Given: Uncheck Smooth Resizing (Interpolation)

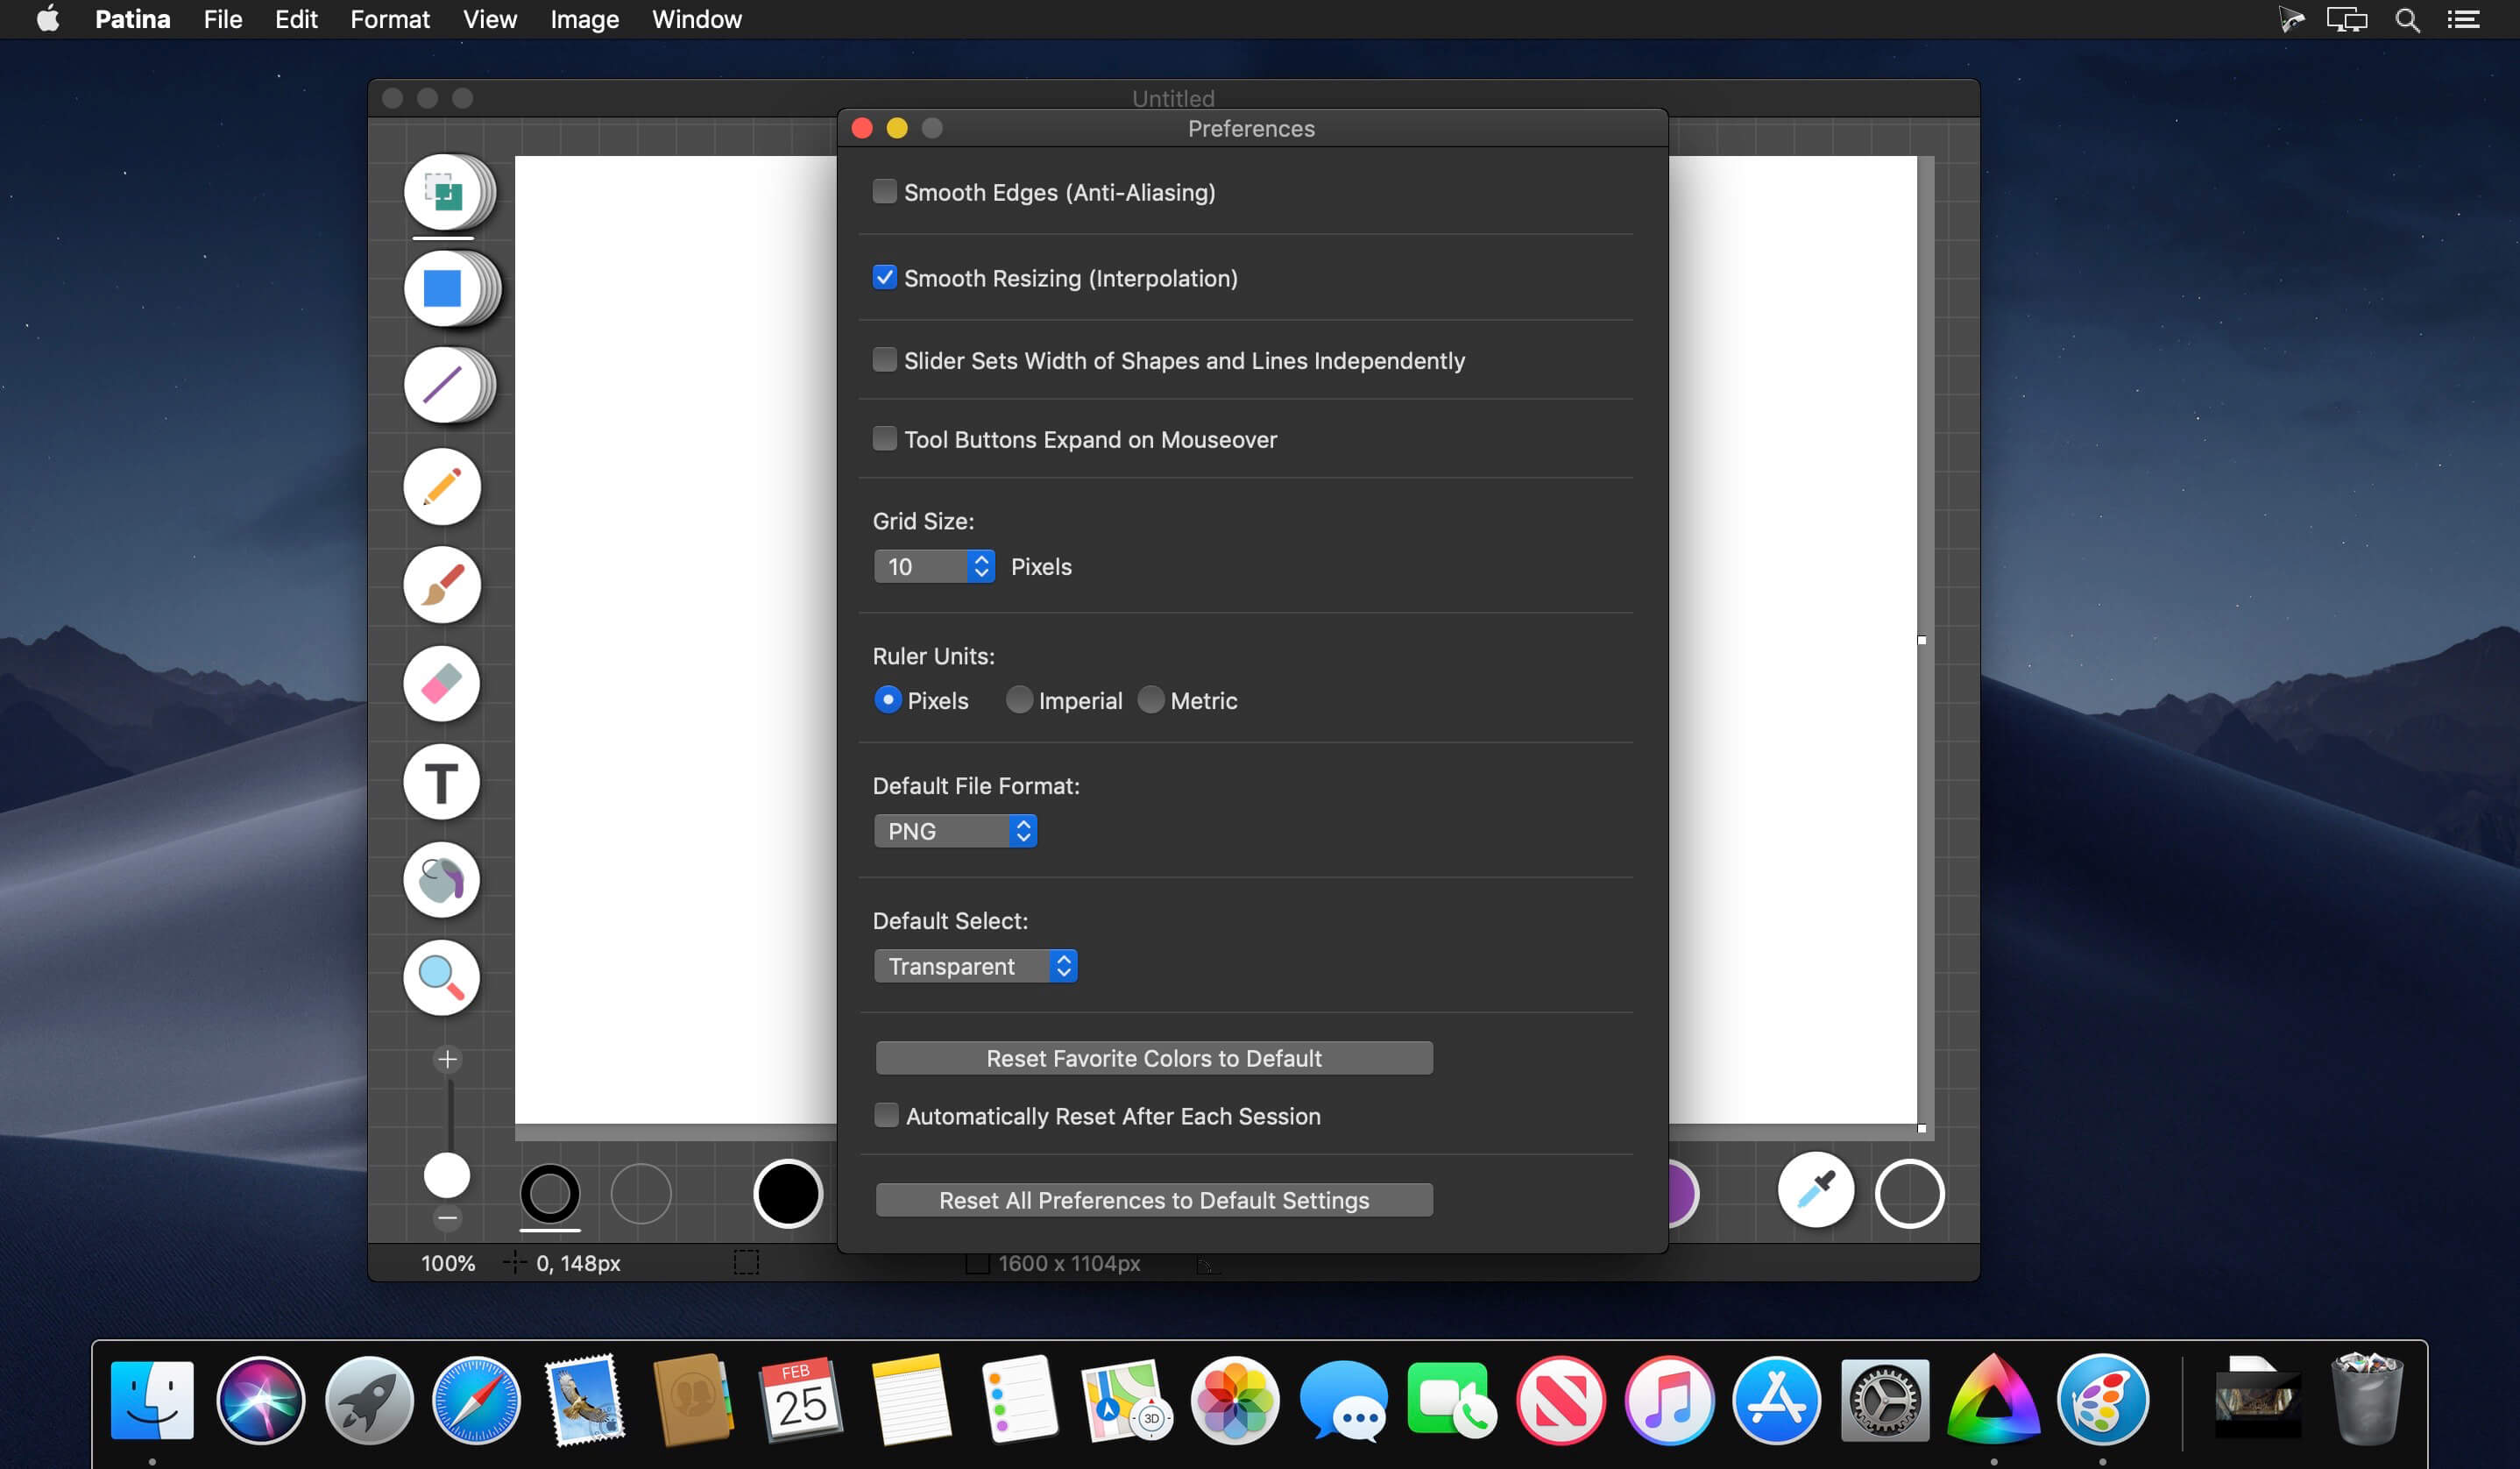Looking at the screenshot, I should [884, 277].
